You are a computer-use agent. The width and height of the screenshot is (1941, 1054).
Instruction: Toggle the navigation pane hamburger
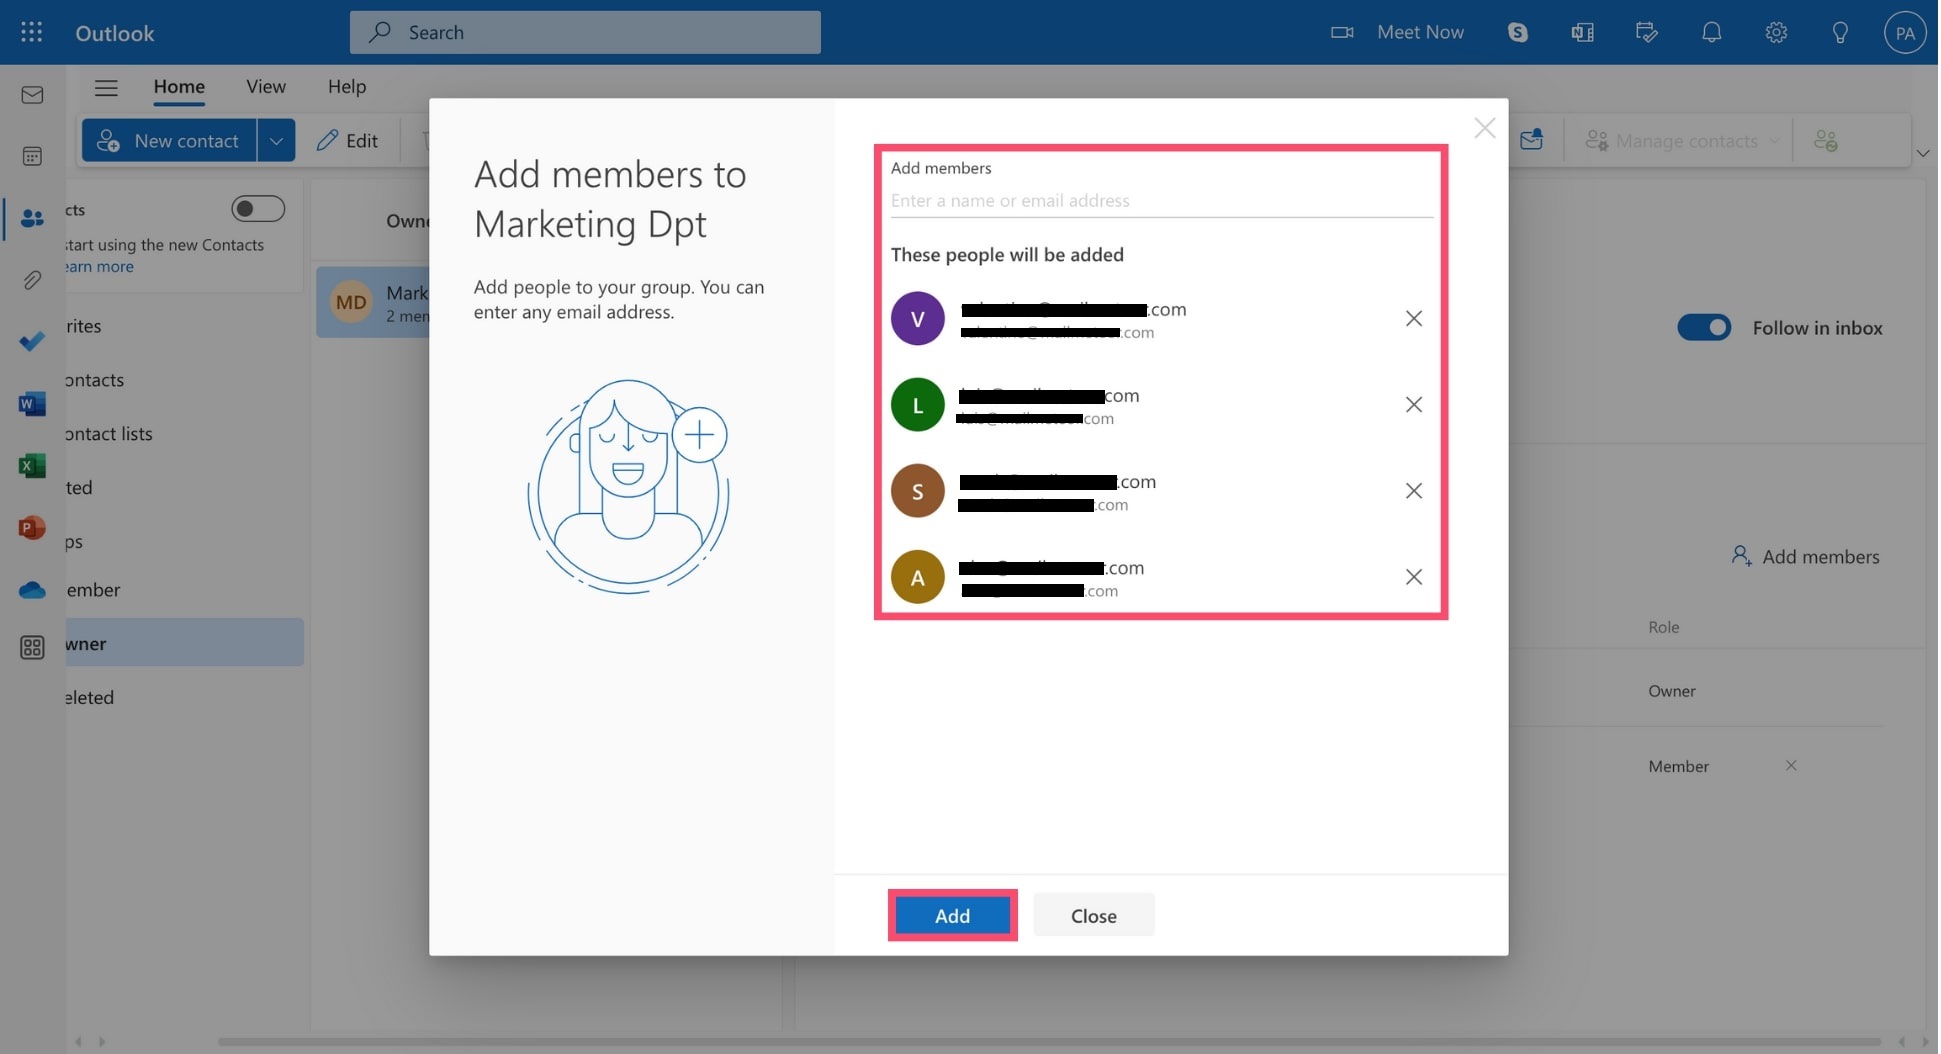pyautogui.click(x=106, y=87)
